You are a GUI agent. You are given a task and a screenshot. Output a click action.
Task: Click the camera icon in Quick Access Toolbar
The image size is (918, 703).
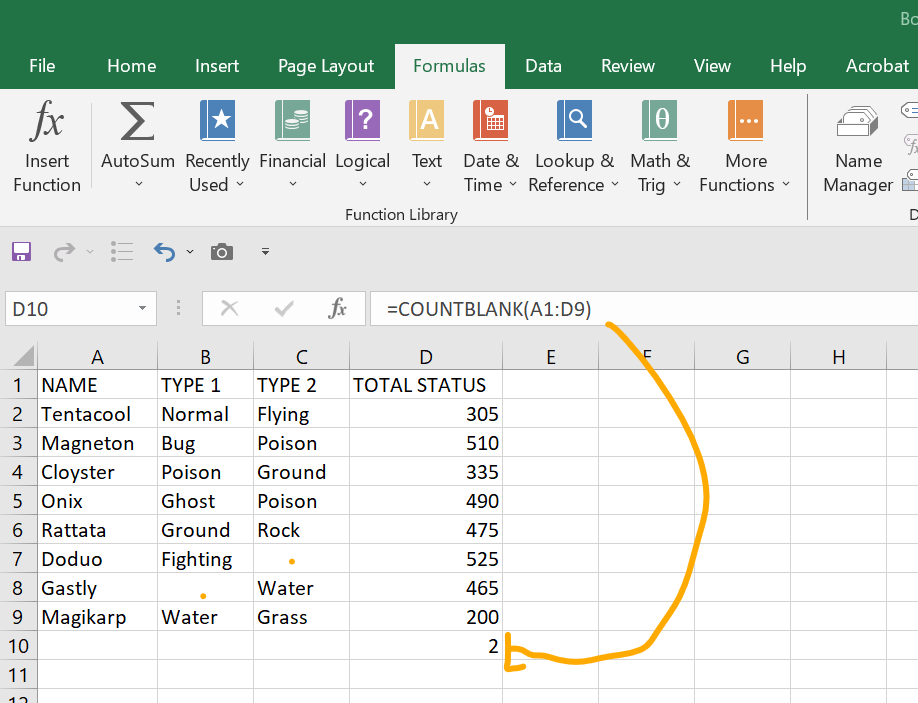[x=221, y=252]
